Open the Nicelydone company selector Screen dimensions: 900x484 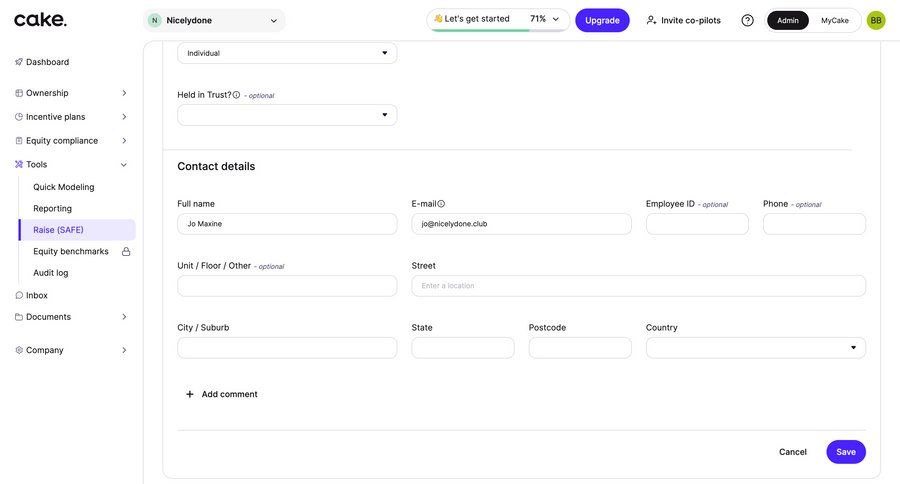tap(214, 21)
